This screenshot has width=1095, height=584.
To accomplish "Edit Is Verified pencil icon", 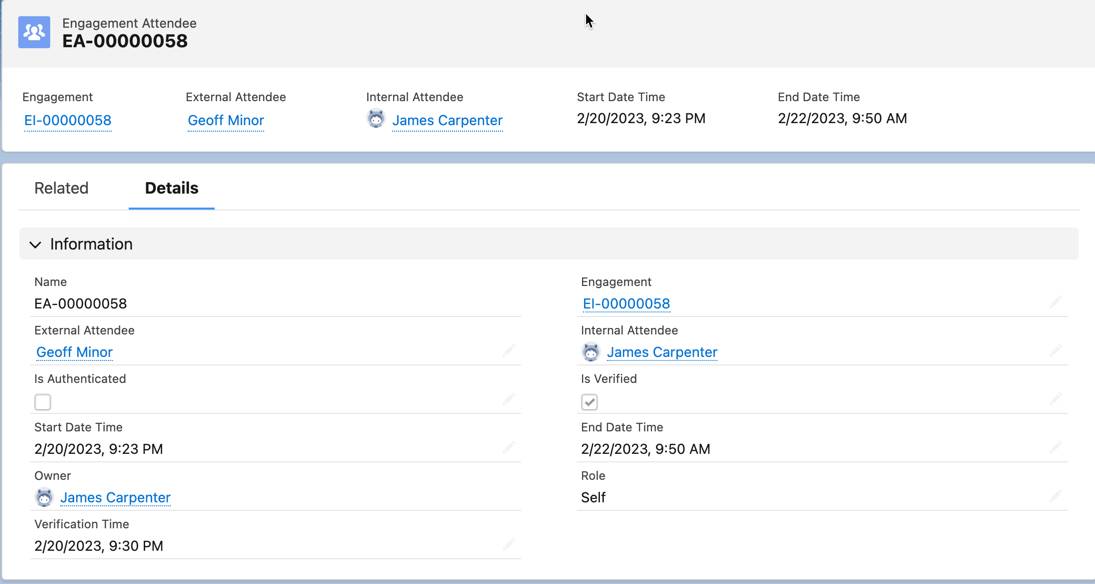I will click(1055, 400).
